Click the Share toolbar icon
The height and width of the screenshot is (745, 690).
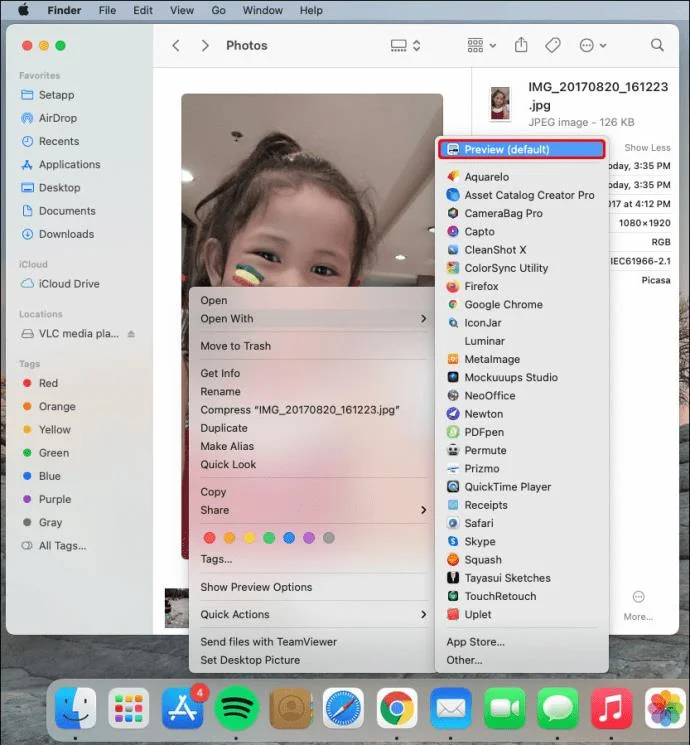tap(521, 45)
